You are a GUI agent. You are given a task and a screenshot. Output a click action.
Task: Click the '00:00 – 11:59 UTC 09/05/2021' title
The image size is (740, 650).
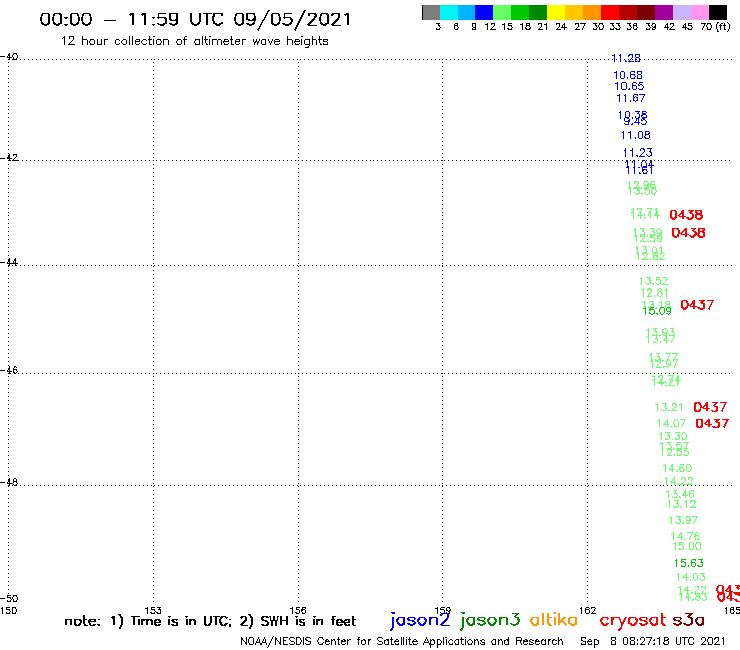pos(195,19)
